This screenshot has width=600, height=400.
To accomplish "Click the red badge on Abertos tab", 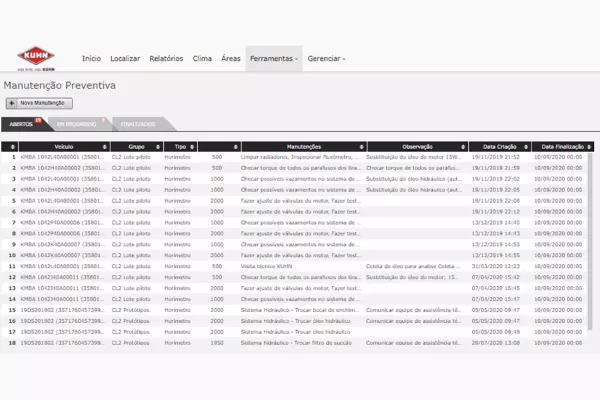I will coord(38,119).
